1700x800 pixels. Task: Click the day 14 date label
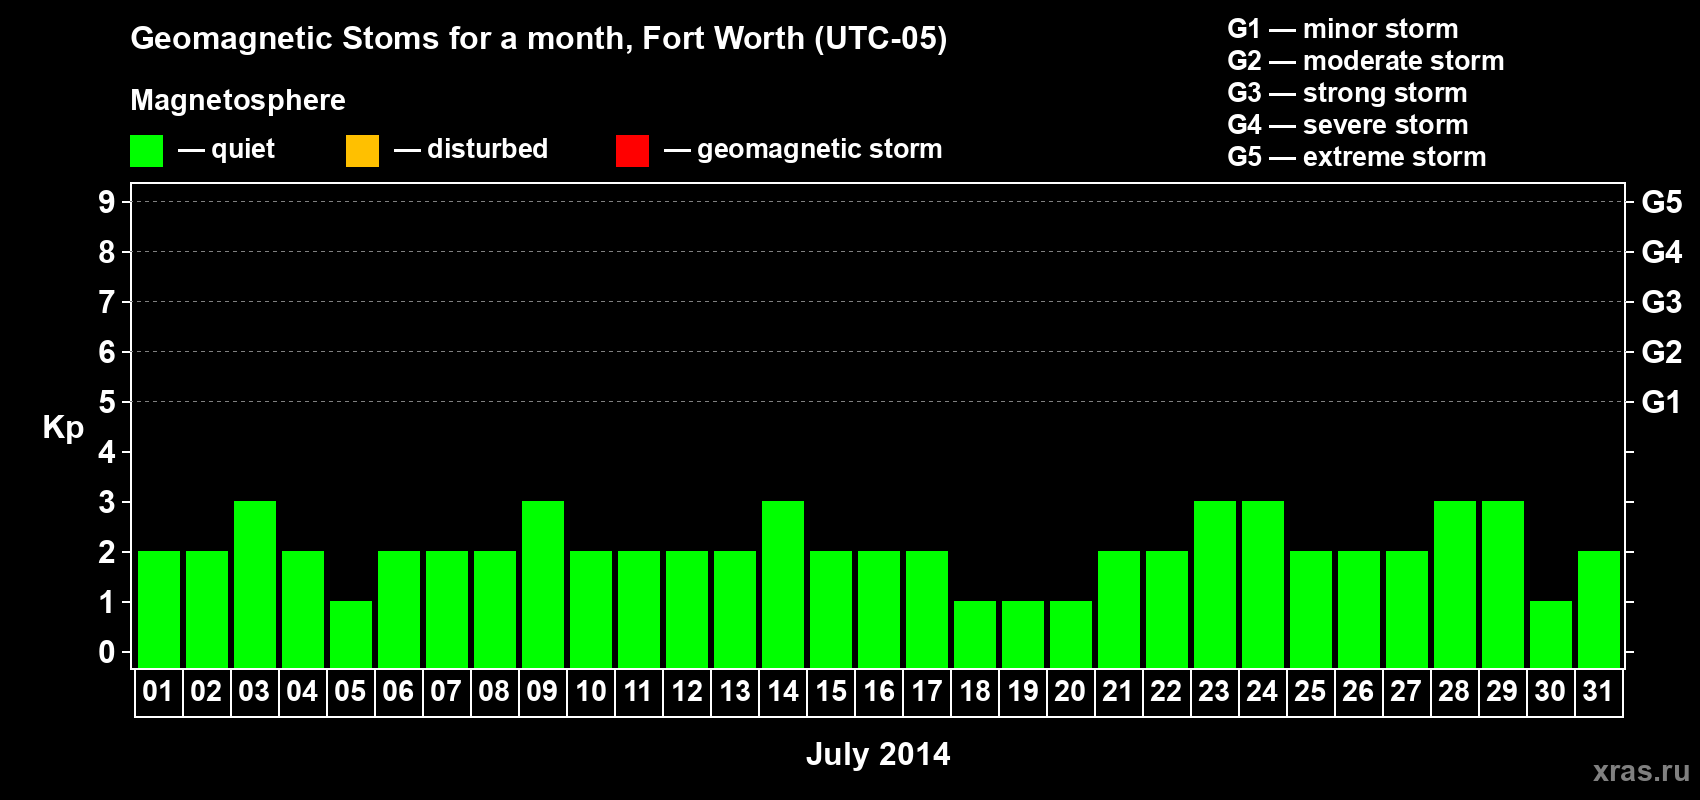(x=782, y=691)
